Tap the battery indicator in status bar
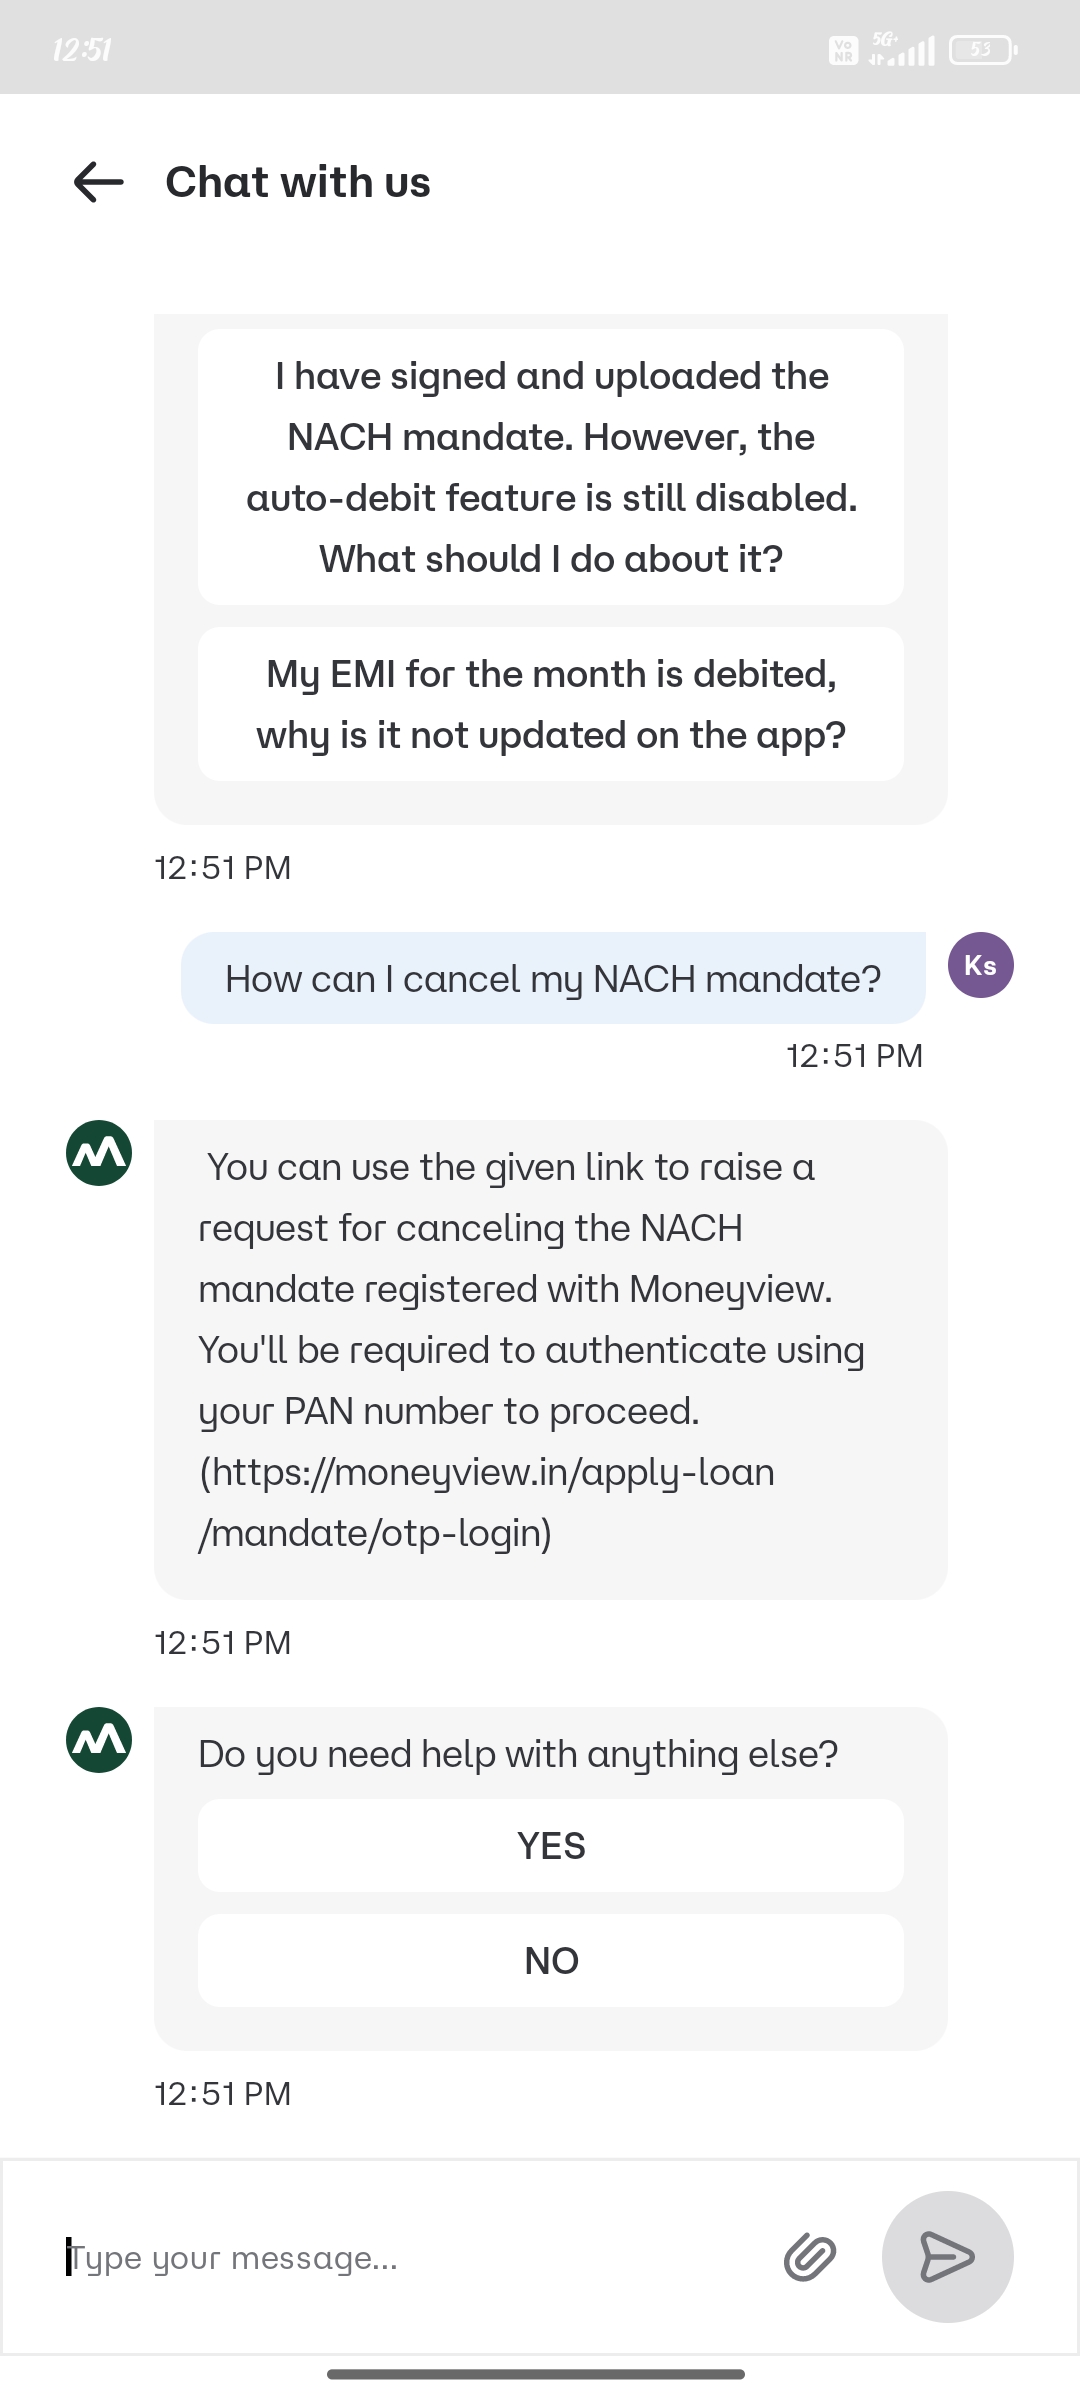 982,49
